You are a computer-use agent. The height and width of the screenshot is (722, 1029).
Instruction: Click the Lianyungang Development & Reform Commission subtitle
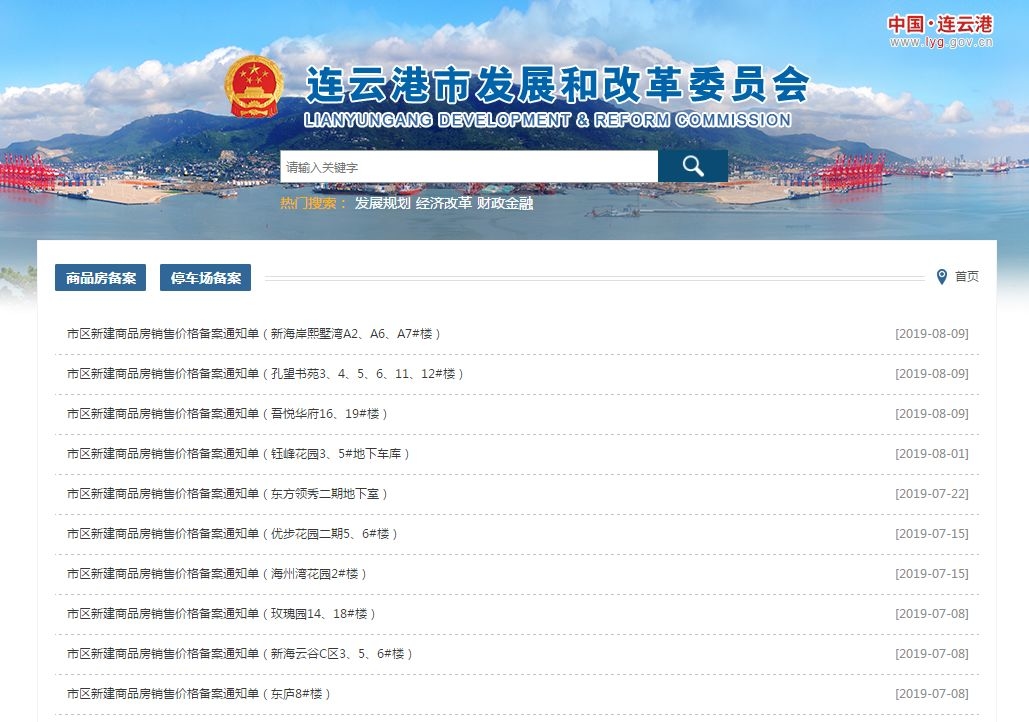click(x=547, y=120)
